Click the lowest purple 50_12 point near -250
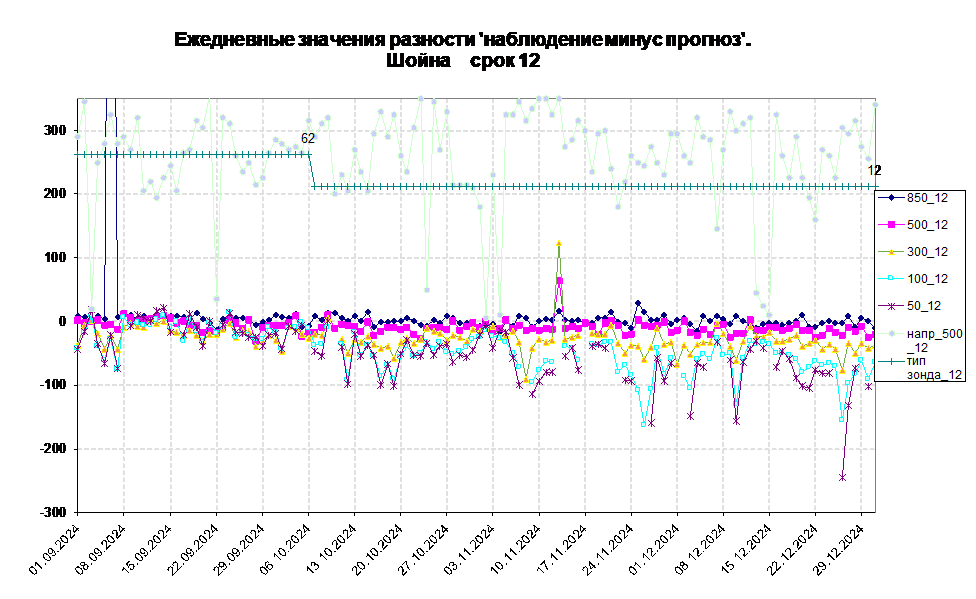Image resolution: width=976 pixels, height=599 pixels. 842,477
